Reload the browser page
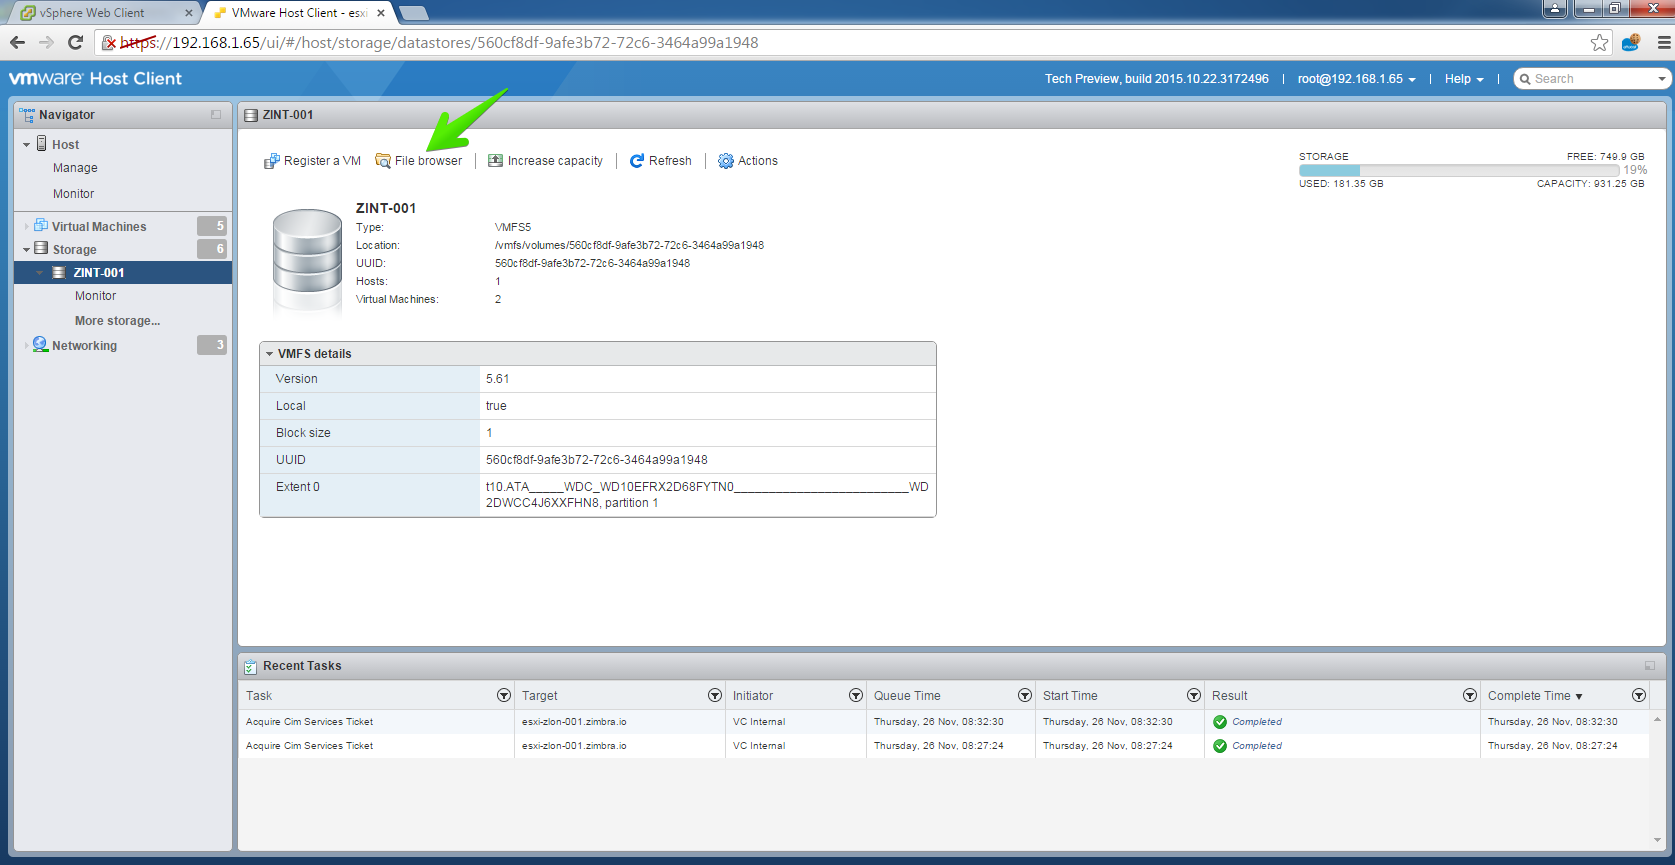Image resolution: width=1675 pixels, height=865 pixels. (x=75, y=42)
